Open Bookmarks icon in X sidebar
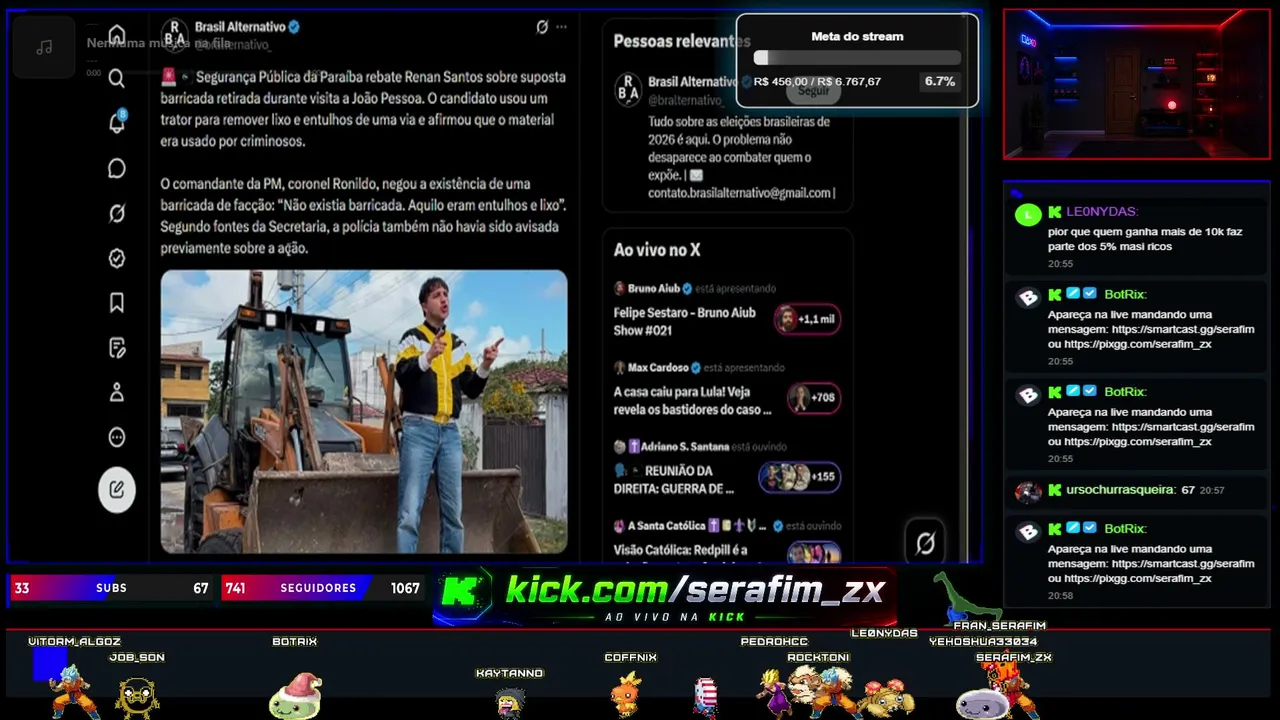This screenshot has height=720, width=1280. pos(117,302)
